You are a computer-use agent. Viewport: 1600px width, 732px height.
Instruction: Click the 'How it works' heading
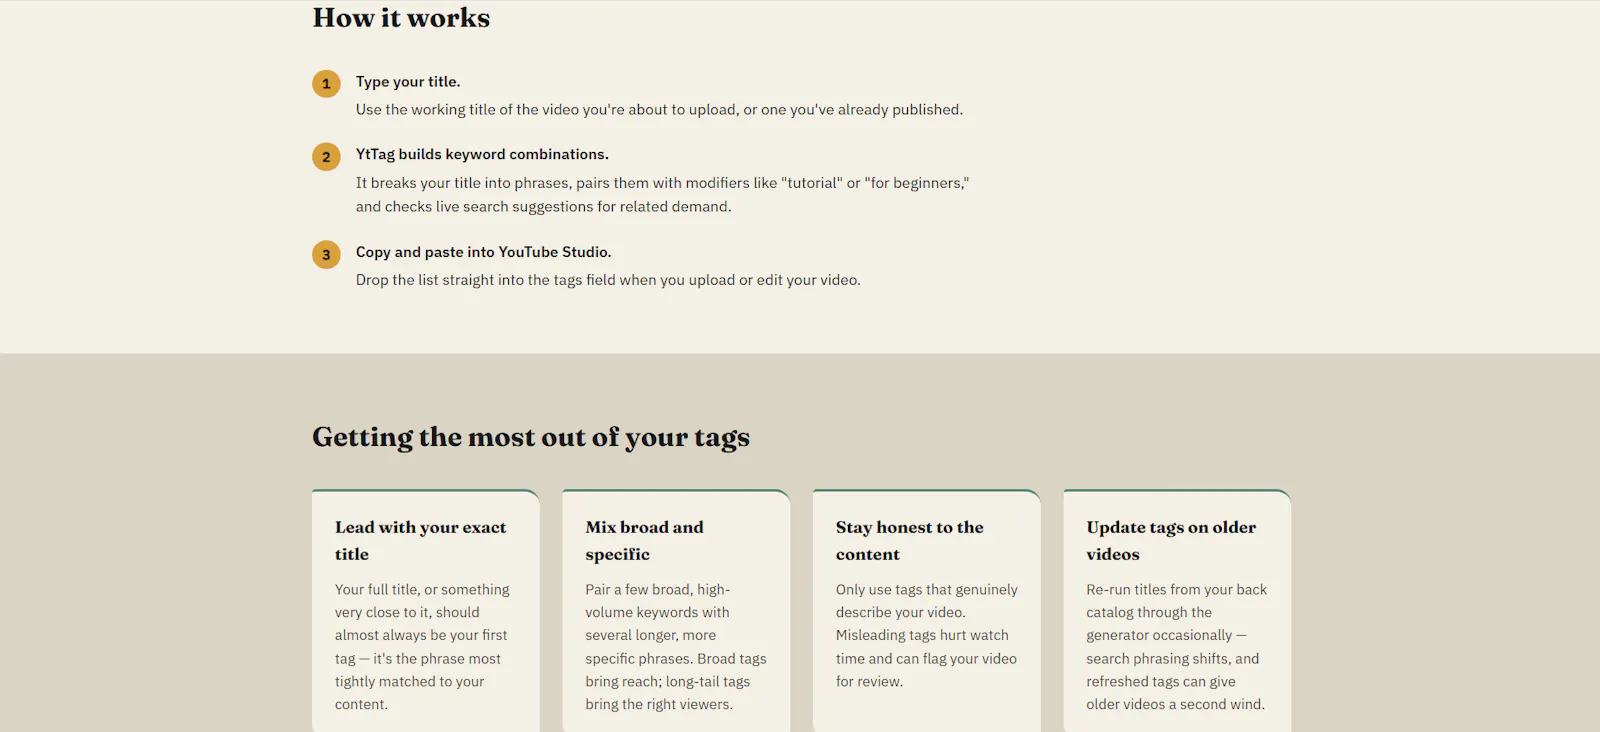coord(401,18)
